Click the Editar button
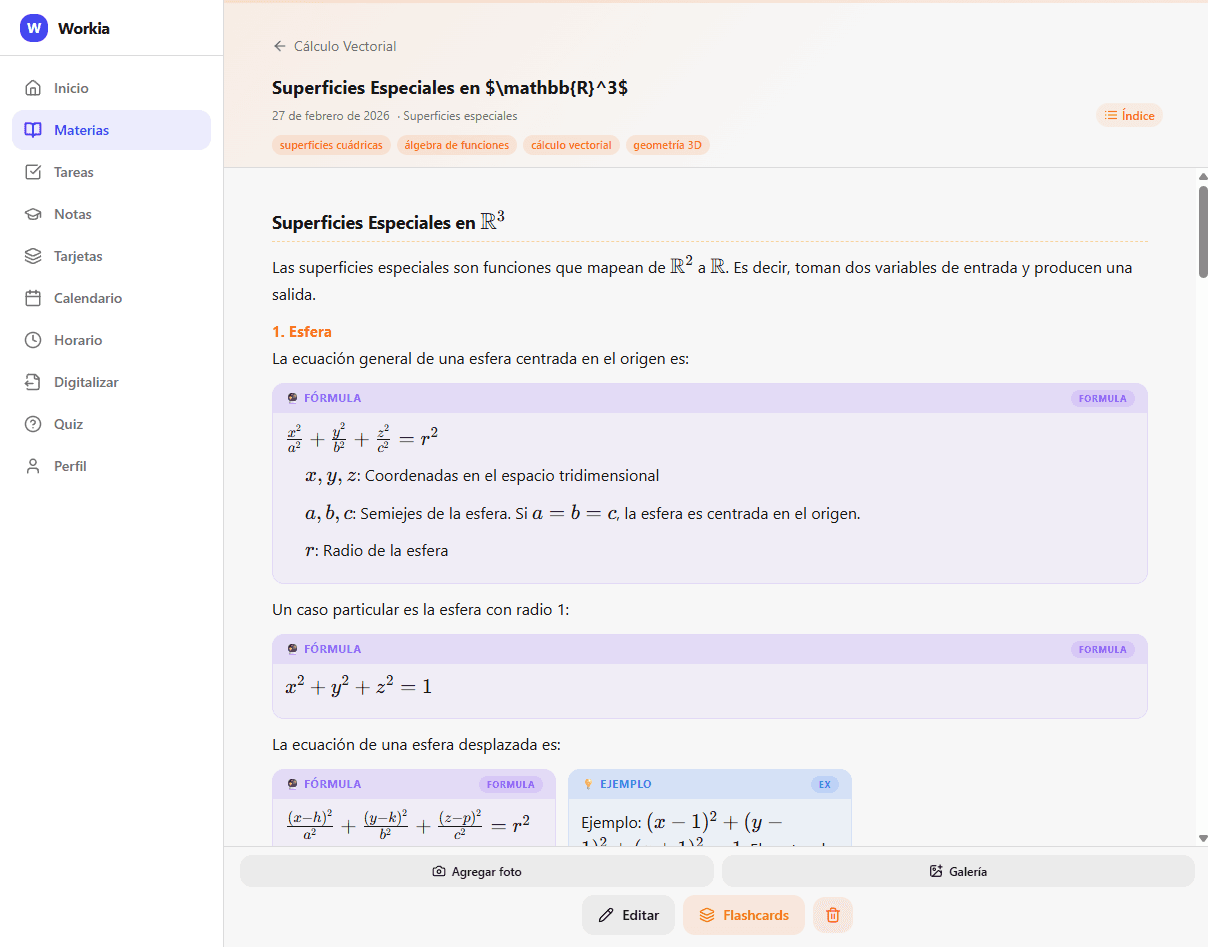 click(x=628, y=915)
